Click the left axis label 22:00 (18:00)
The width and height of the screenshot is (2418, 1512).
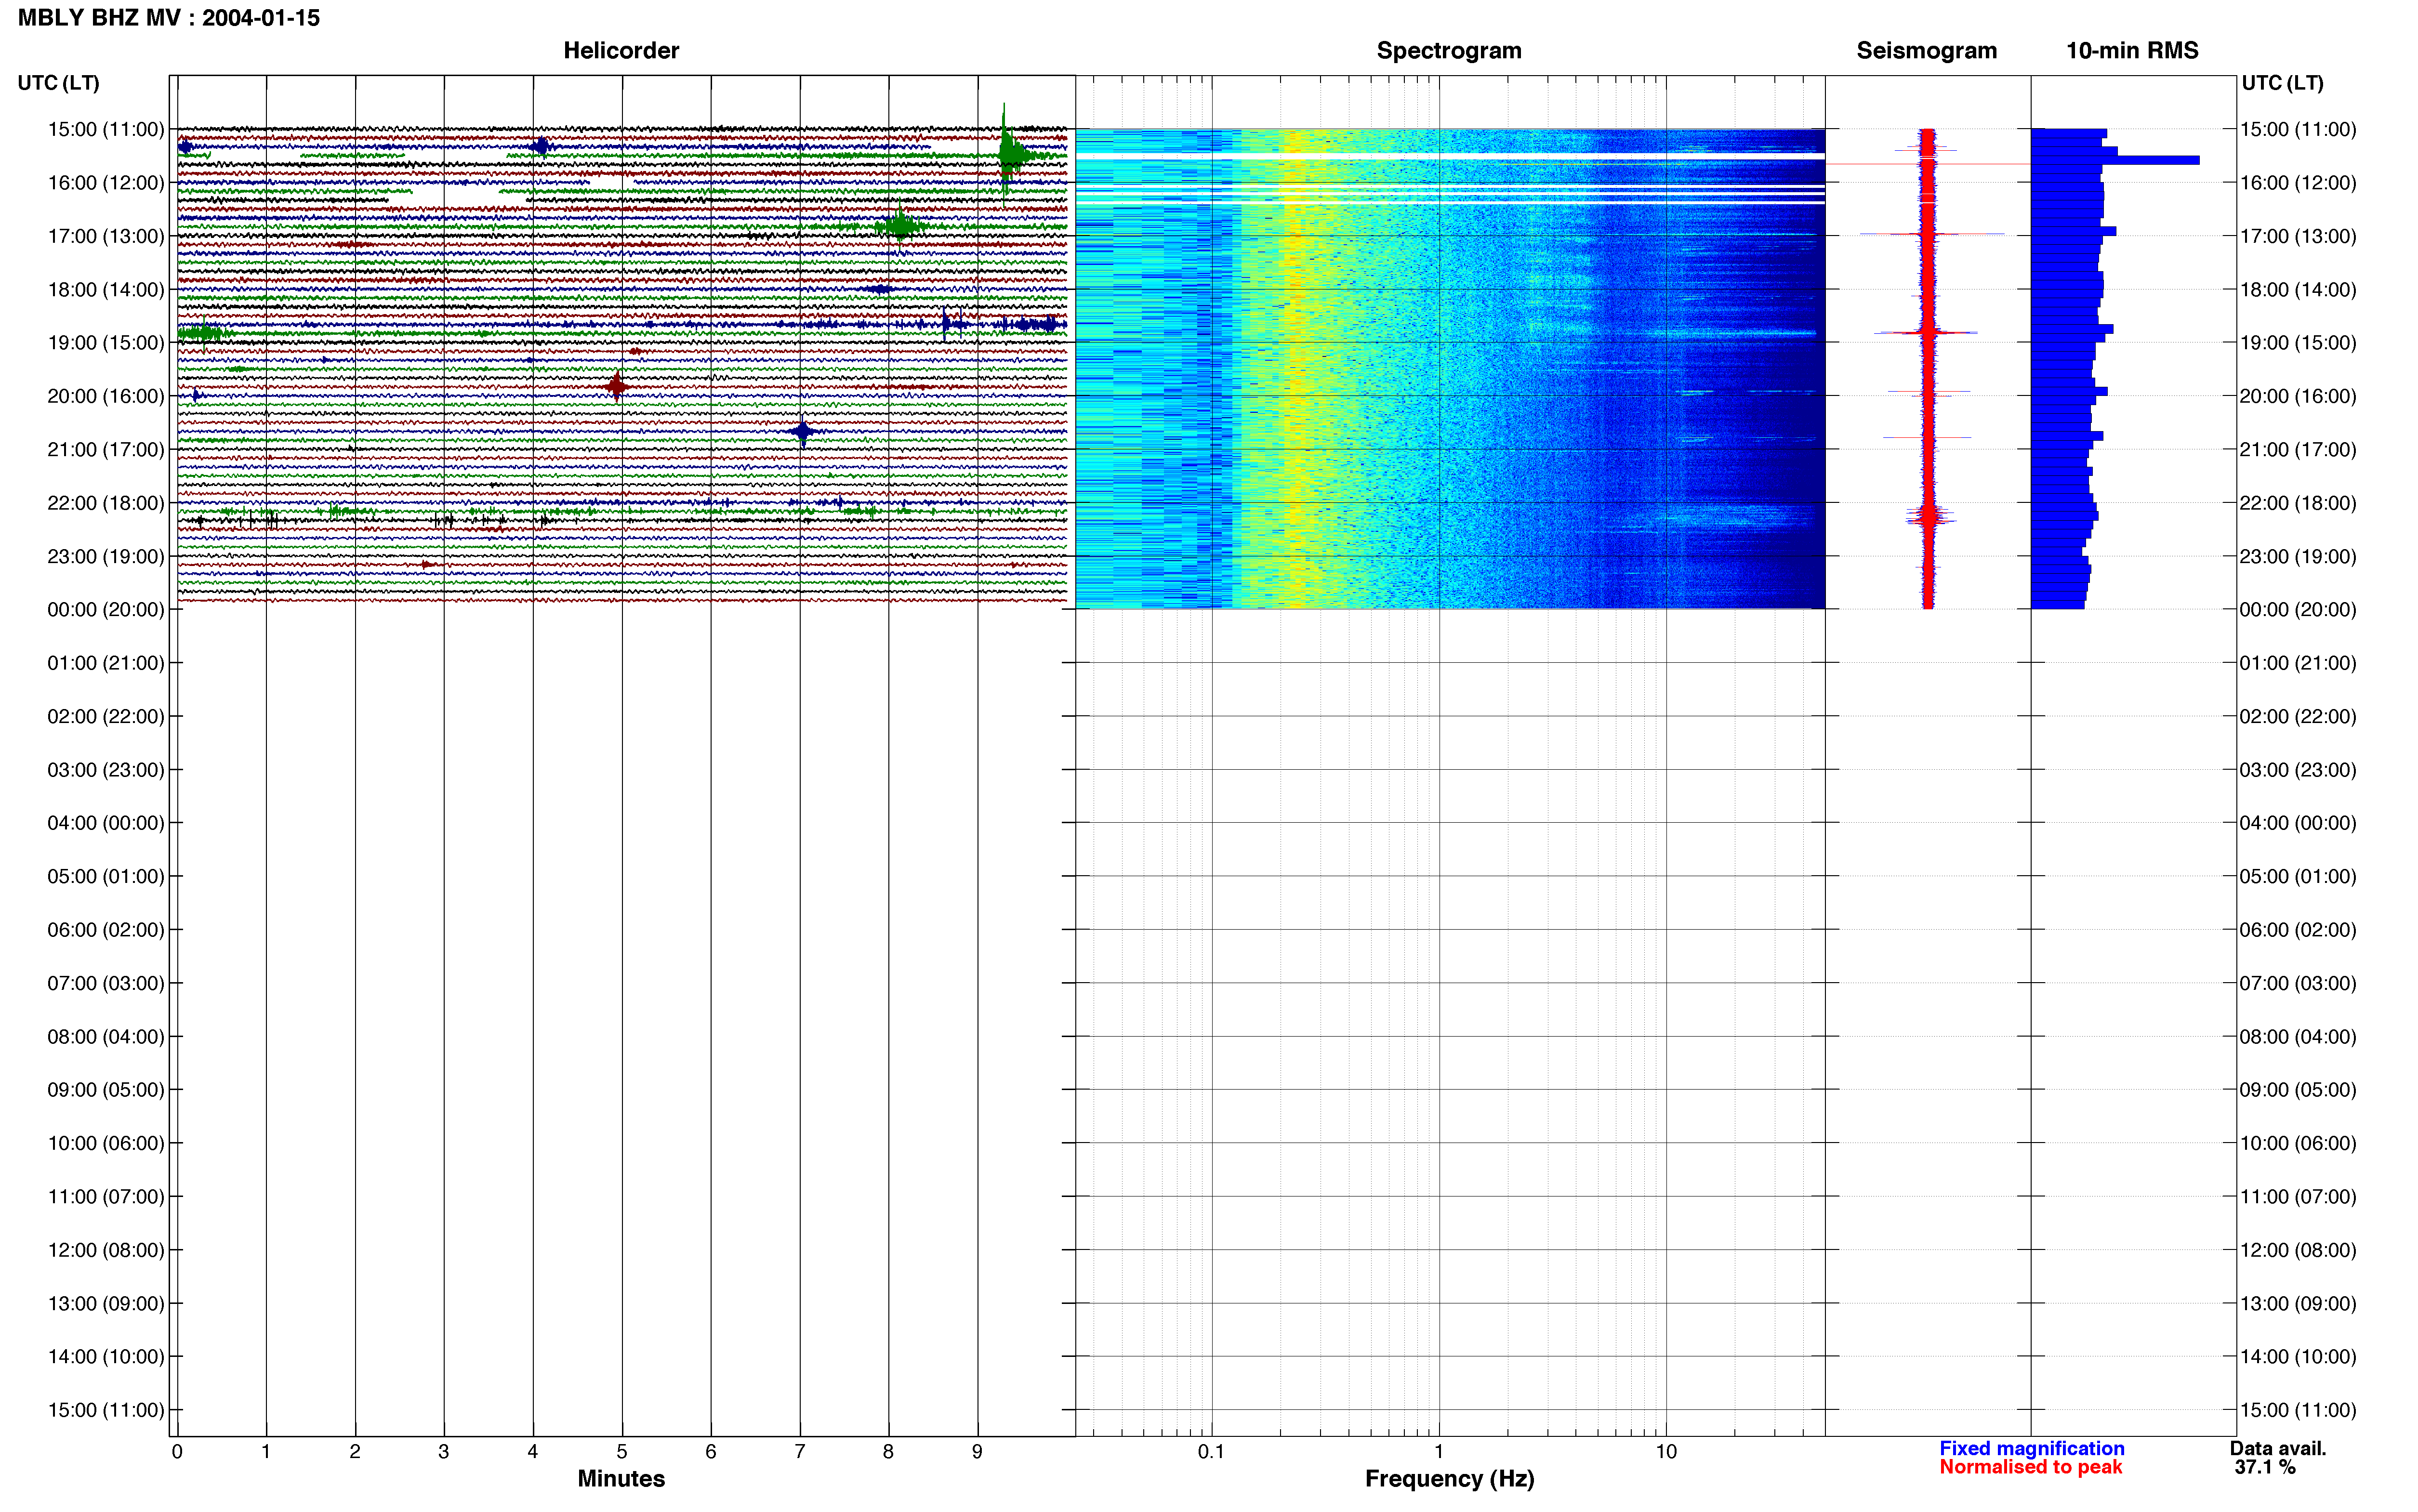(106, 503)
